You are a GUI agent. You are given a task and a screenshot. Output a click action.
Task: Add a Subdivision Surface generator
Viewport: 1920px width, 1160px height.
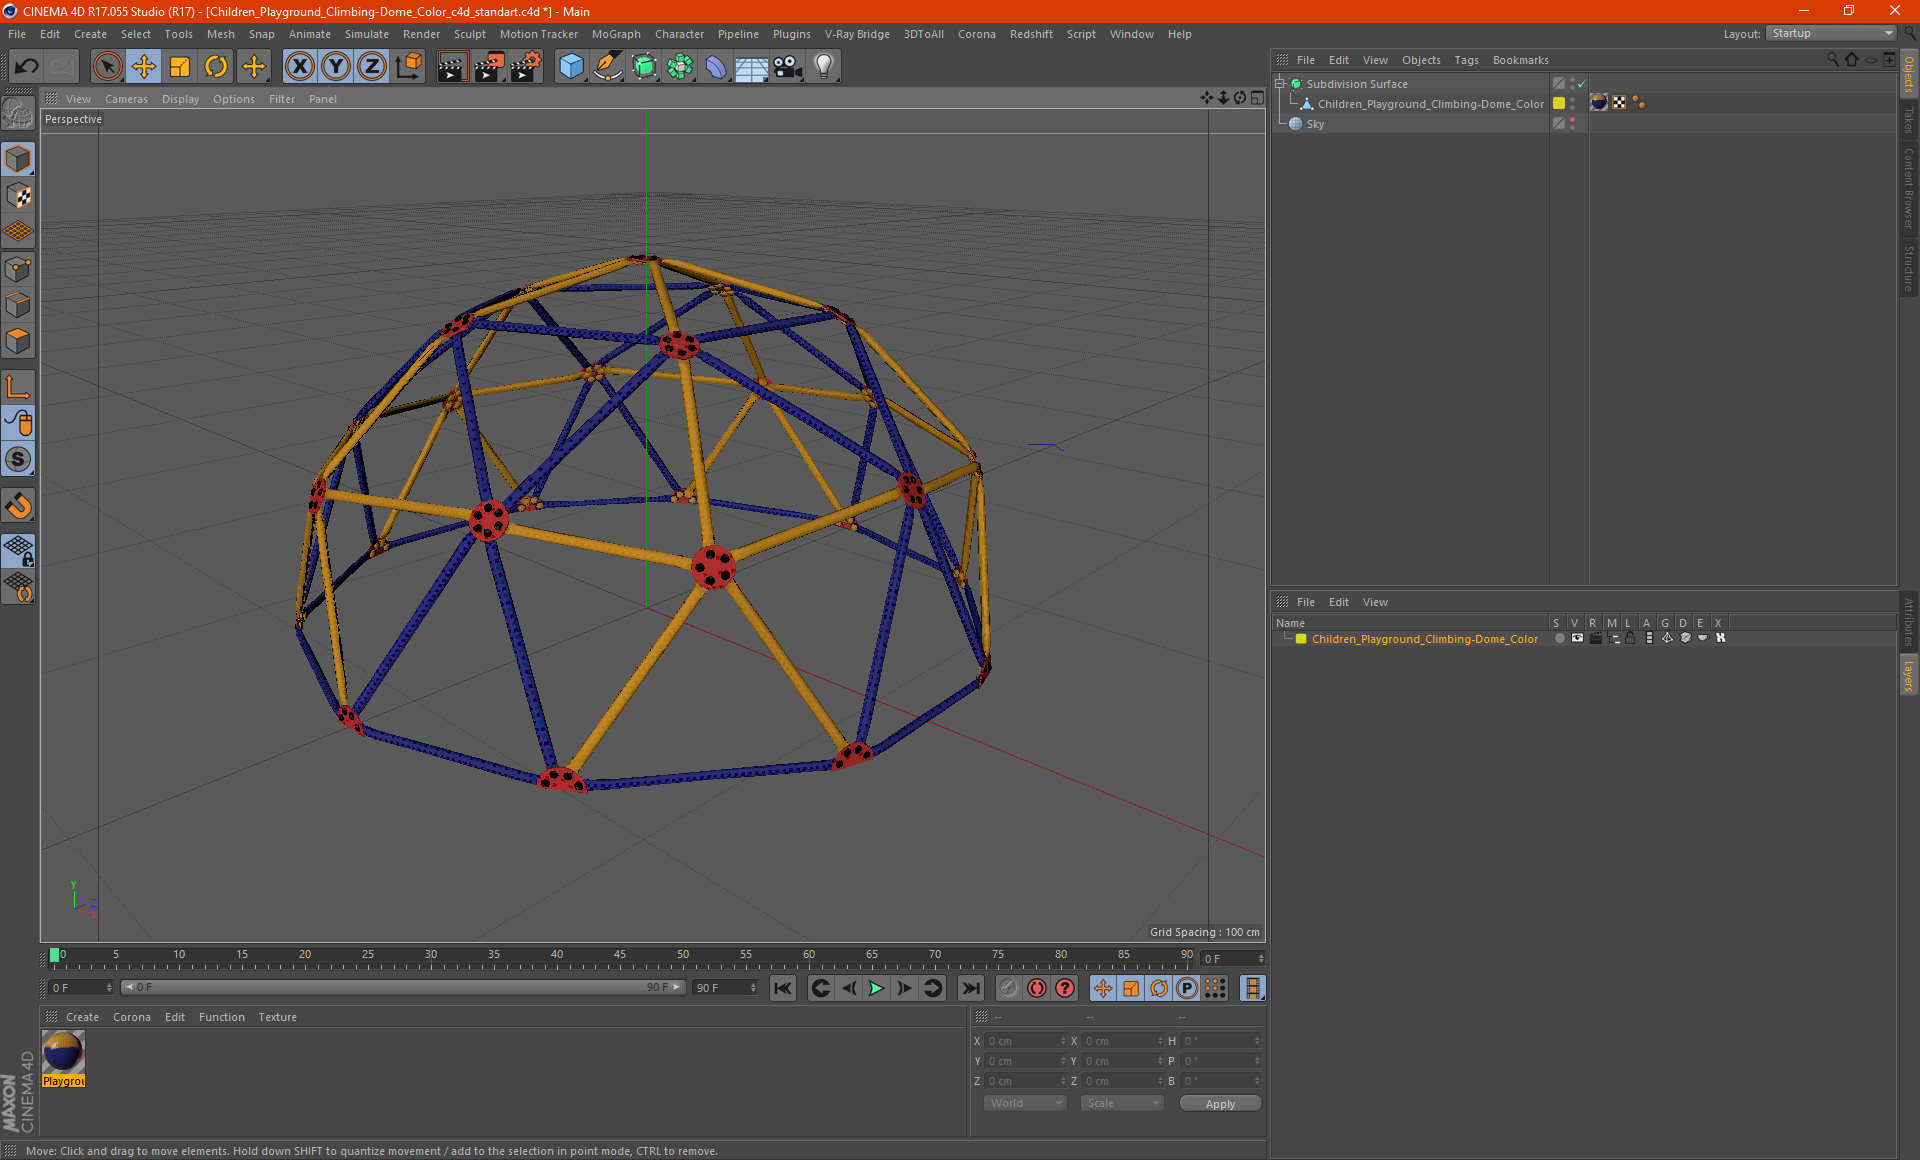click(644, 67)
